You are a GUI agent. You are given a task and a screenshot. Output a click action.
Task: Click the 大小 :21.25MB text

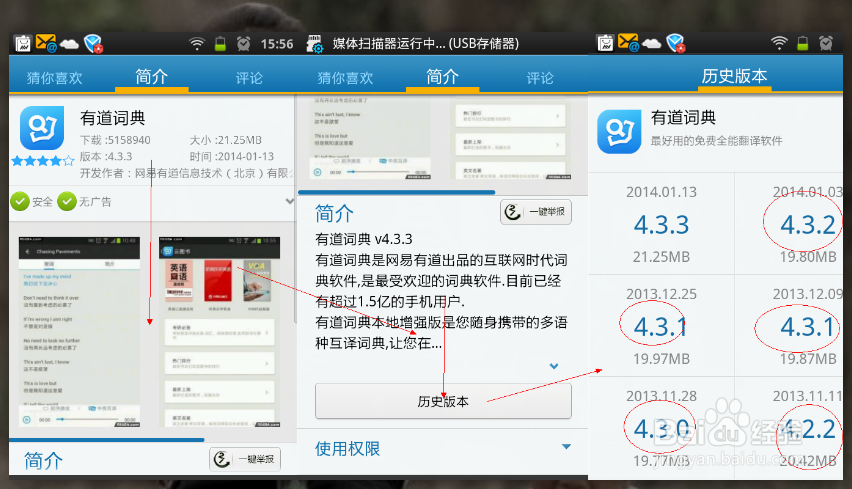(225, 140)
